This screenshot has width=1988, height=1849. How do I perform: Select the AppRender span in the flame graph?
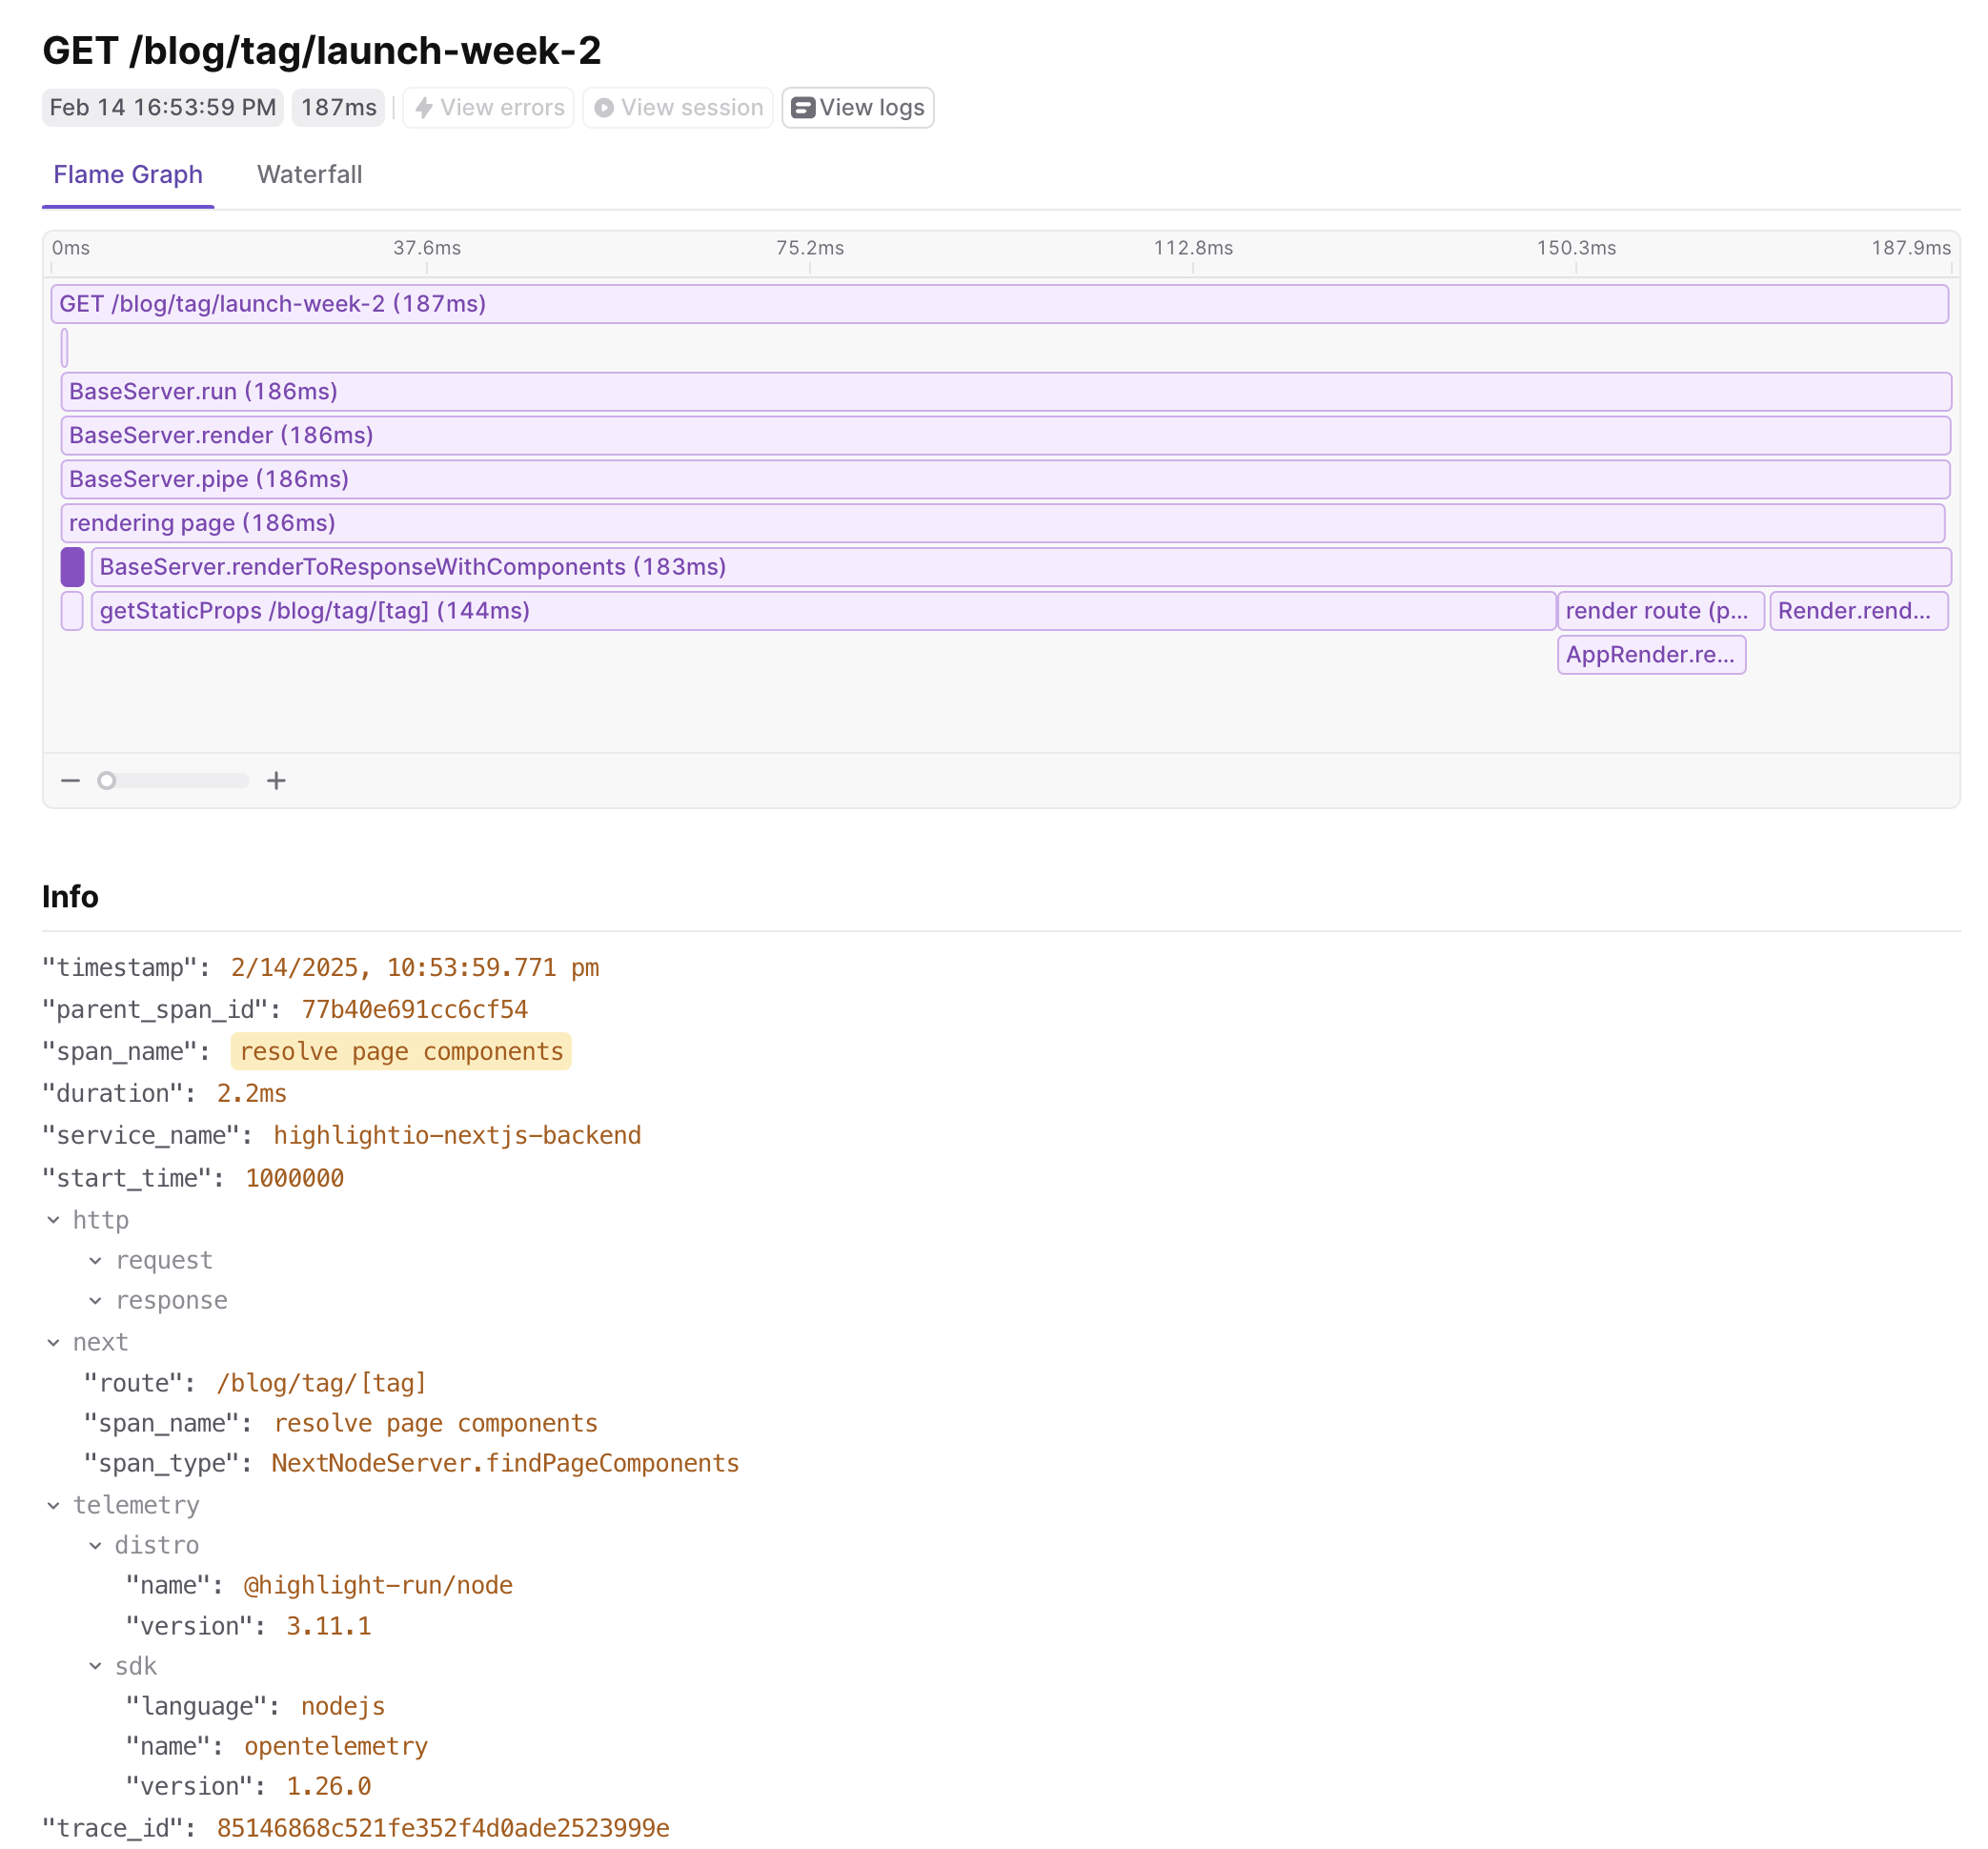(1651, 655)
